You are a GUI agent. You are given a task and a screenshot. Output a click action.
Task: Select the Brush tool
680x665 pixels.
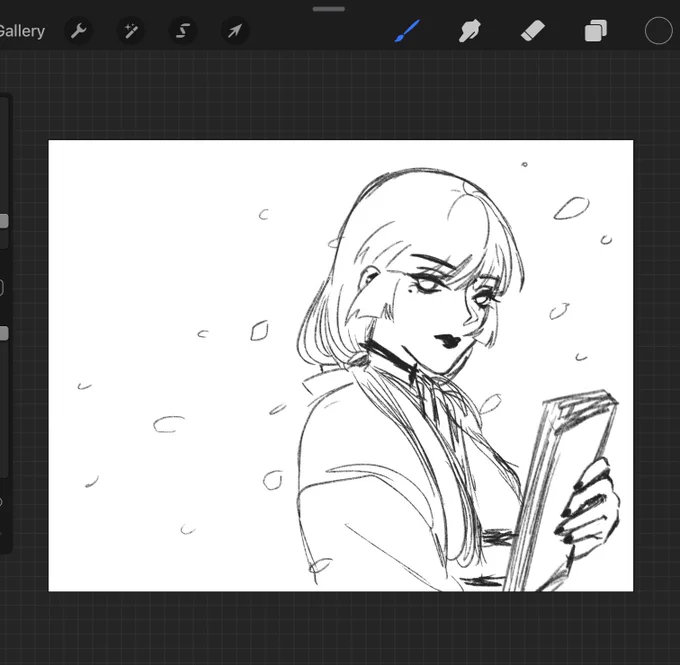(x=407, y=31)
